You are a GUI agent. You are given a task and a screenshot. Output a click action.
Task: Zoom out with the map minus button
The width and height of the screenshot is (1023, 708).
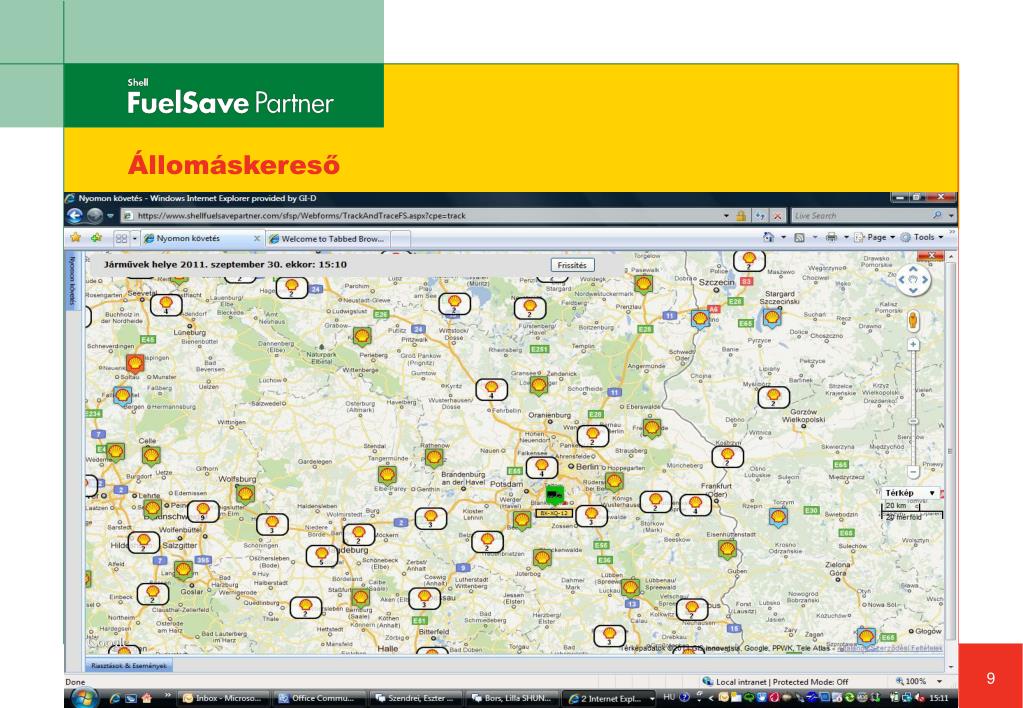pyautogui.click(x=913, y=472)
